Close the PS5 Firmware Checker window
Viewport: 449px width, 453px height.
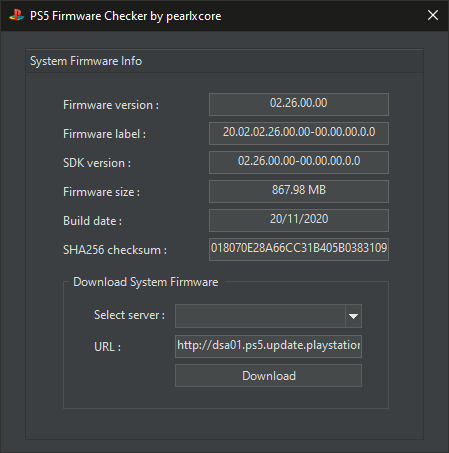click(433, 15)
